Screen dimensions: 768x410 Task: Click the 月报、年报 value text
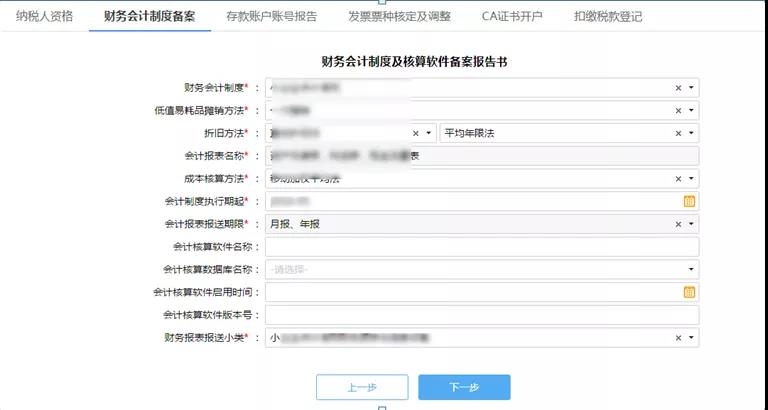pos(295,224)
